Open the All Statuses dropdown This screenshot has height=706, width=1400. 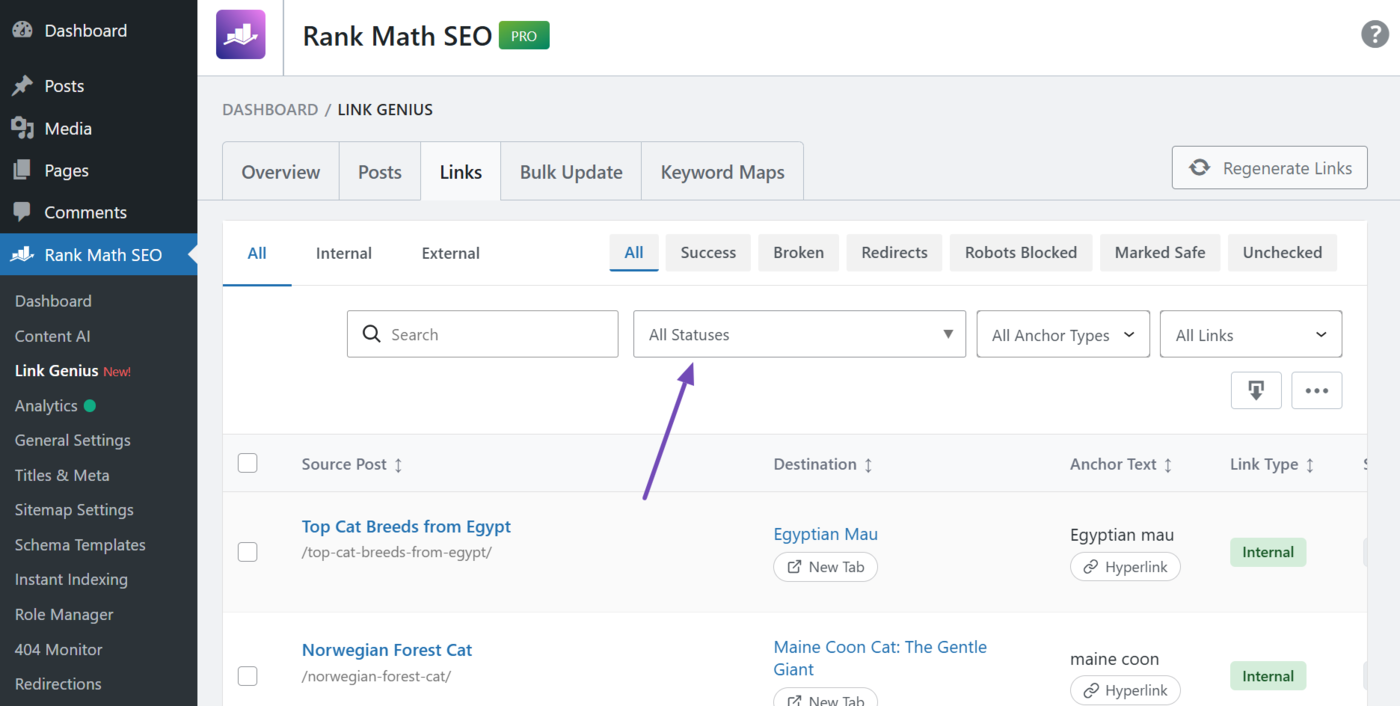pos(799,334)
